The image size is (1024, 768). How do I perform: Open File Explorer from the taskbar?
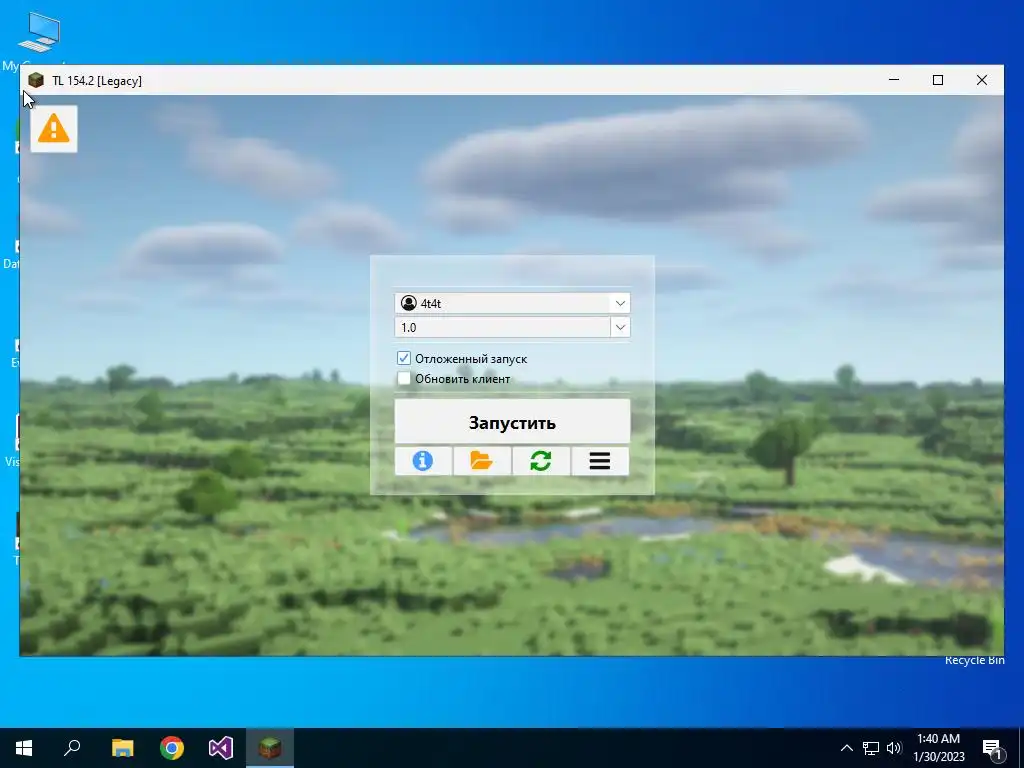click(x=122, y=748)
